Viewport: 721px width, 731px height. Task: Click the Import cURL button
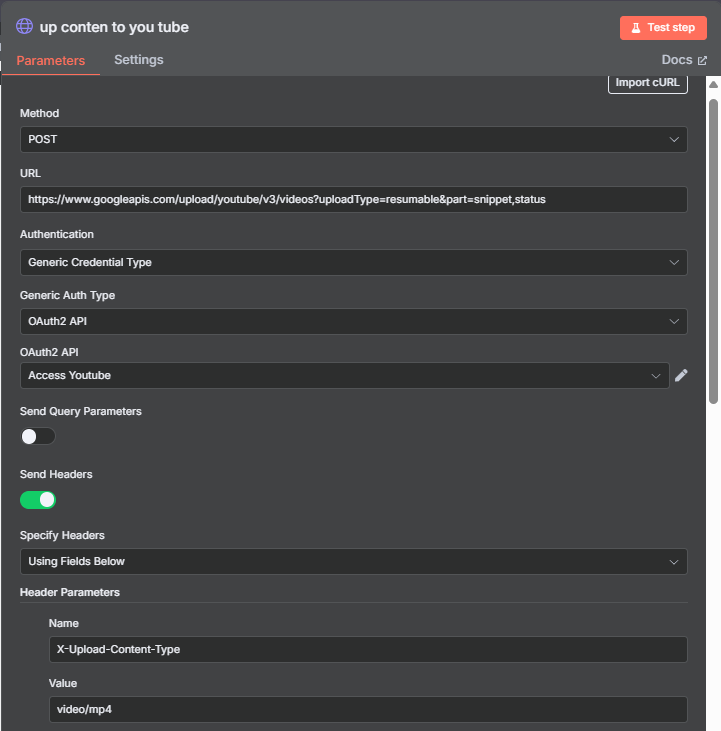647,83
